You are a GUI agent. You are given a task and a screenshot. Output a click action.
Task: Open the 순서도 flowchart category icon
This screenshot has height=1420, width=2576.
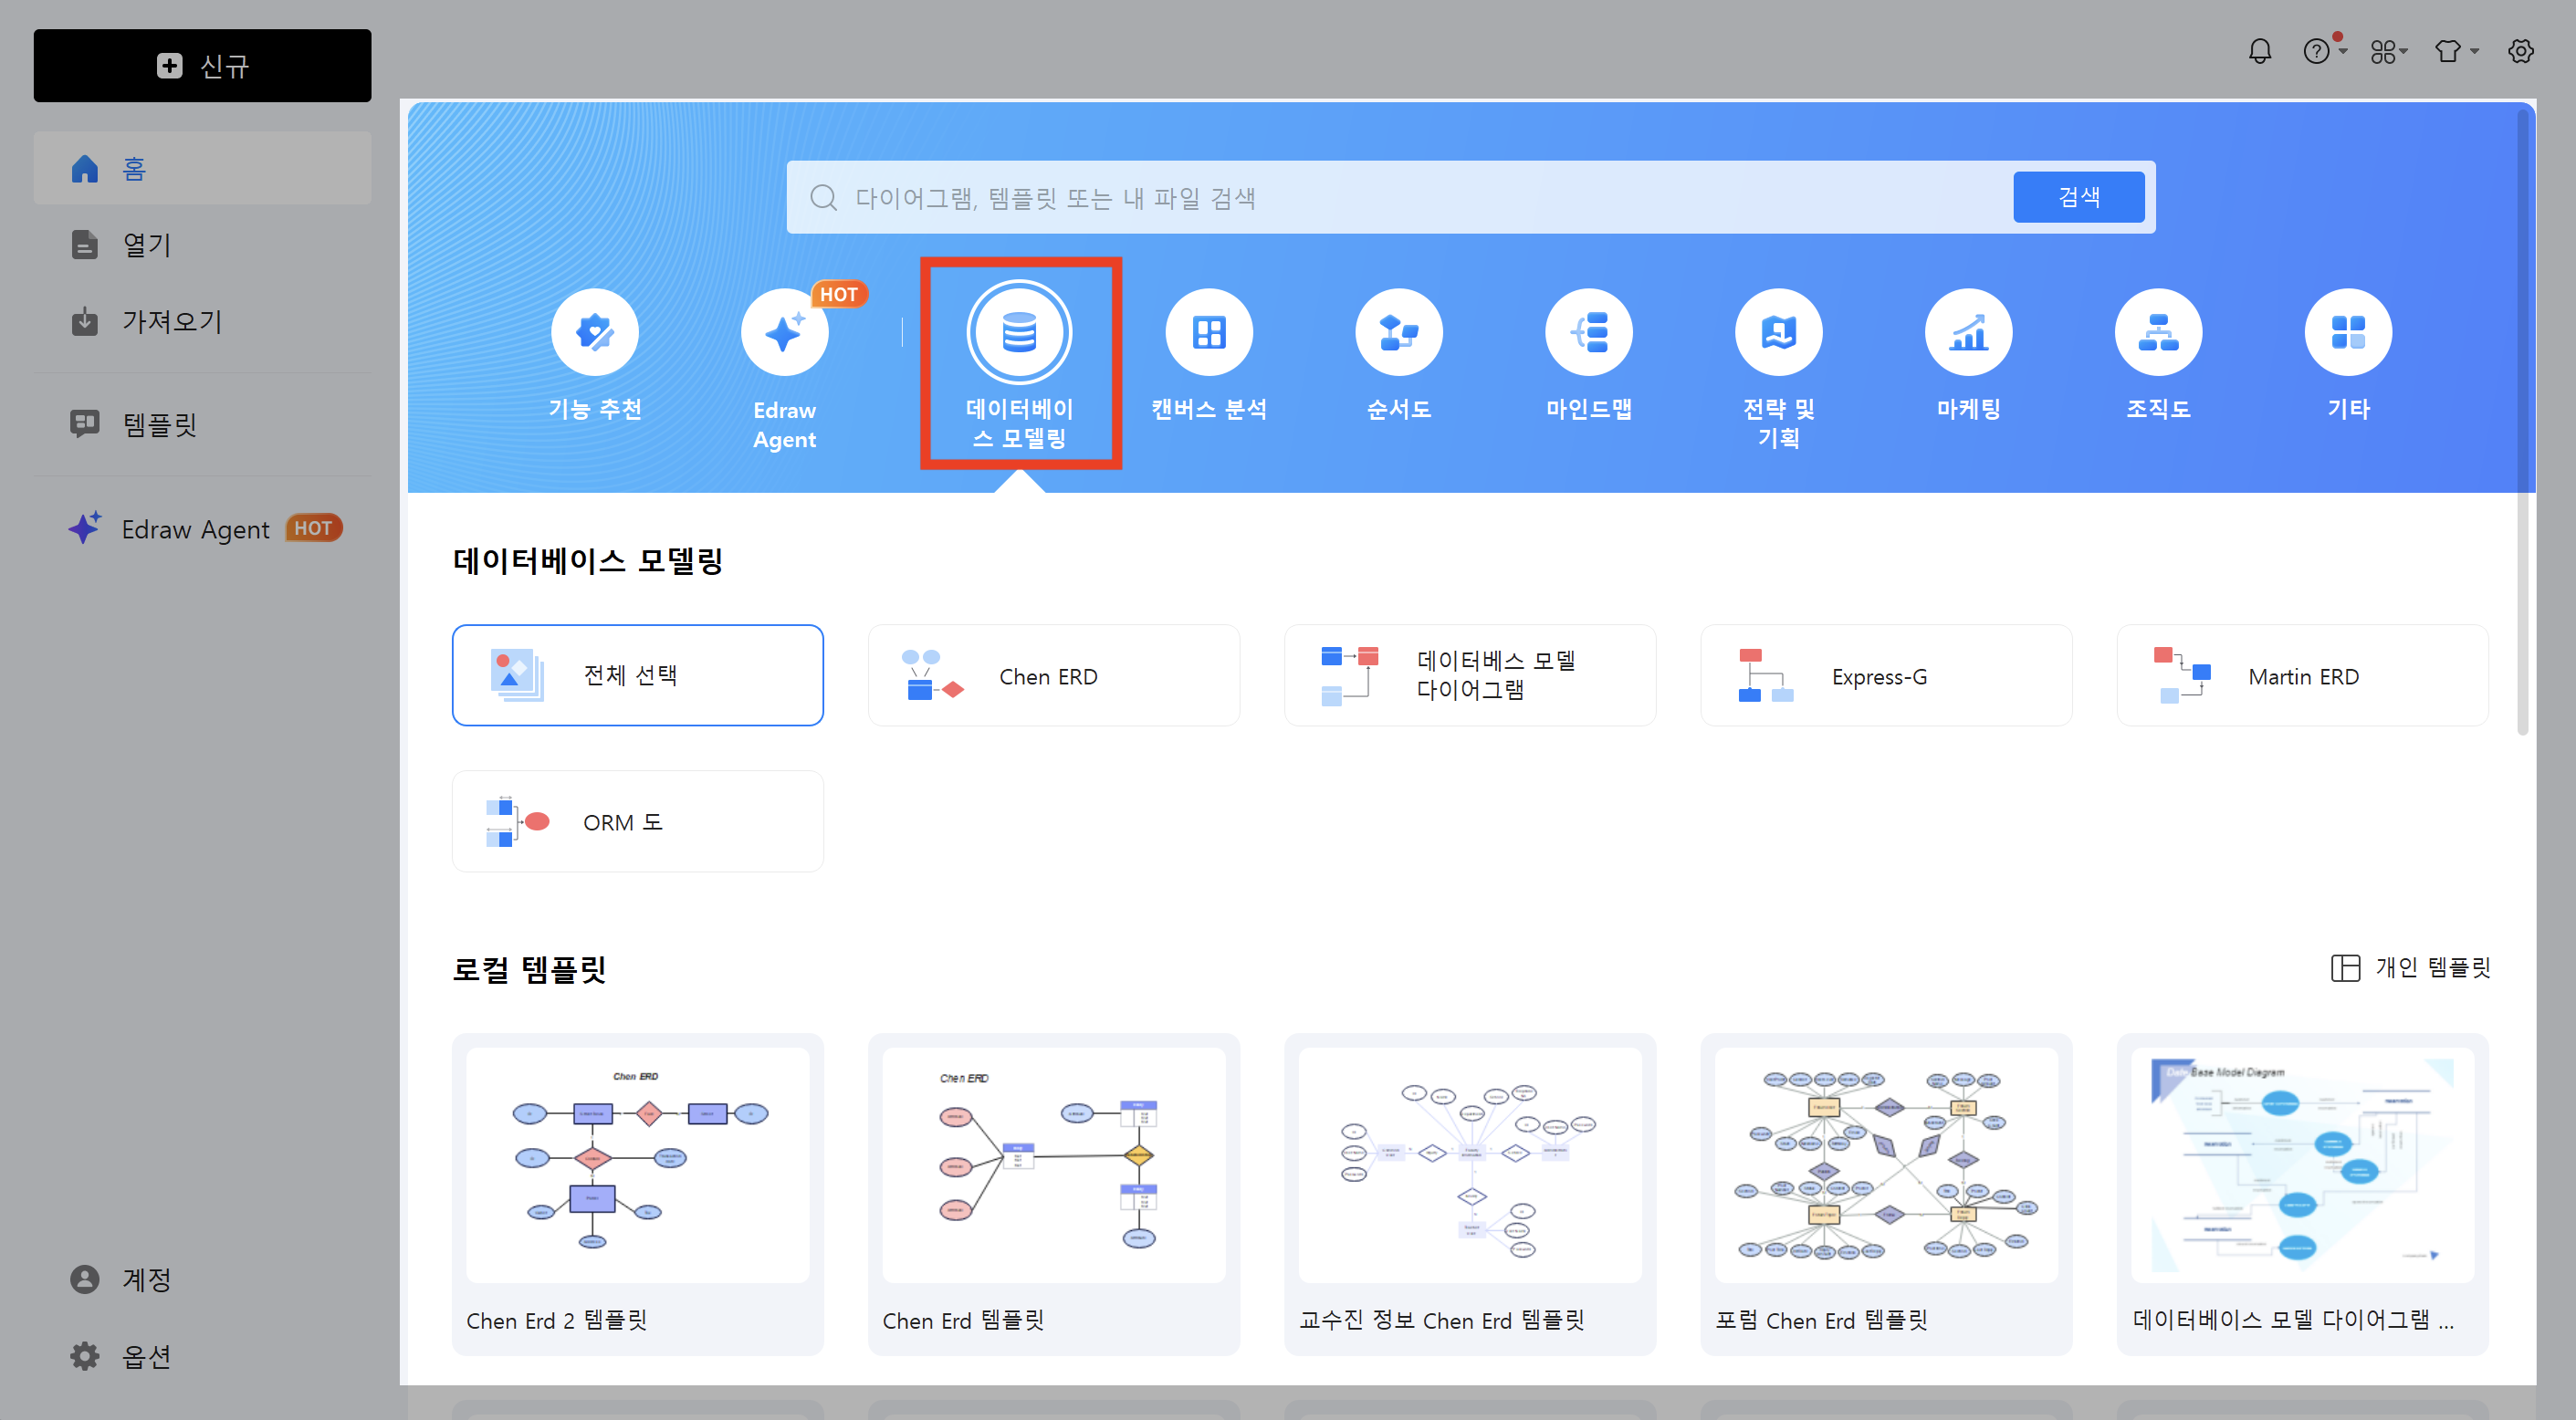1398,331
